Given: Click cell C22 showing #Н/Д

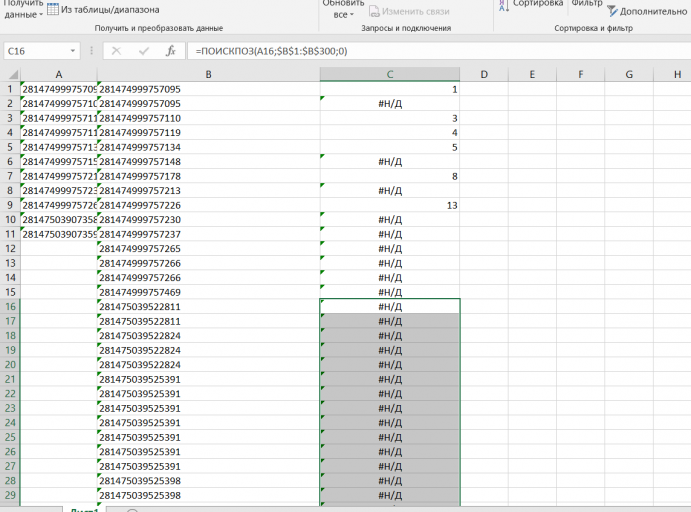Looking at the screenshot, I should pos(390,393).
